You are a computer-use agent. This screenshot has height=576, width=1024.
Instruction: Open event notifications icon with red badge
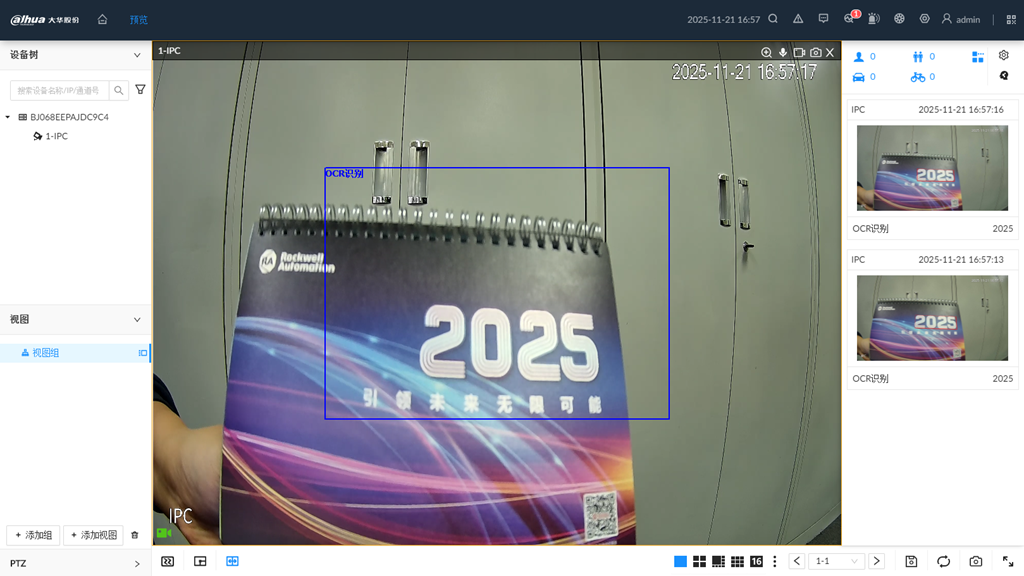(850, 18)
